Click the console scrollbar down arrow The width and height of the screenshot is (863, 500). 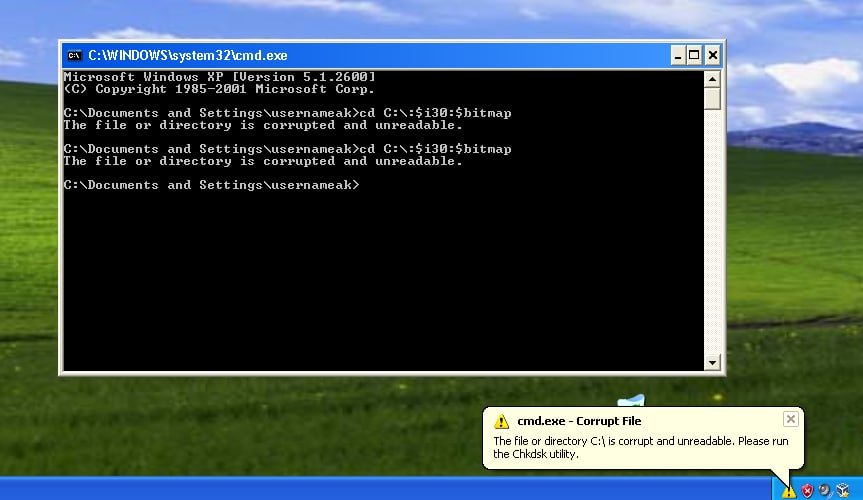tap(712, 362)
